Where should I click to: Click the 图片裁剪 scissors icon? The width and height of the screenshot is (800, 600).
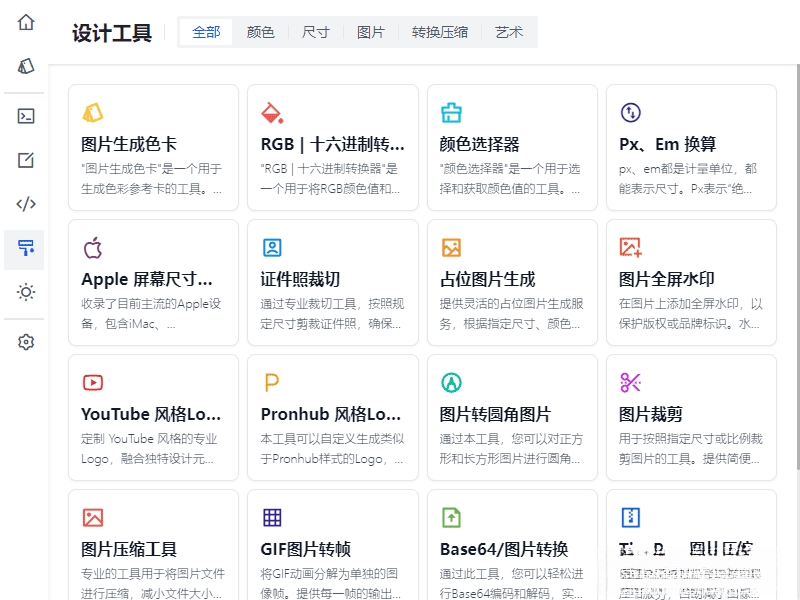point(631,383)
